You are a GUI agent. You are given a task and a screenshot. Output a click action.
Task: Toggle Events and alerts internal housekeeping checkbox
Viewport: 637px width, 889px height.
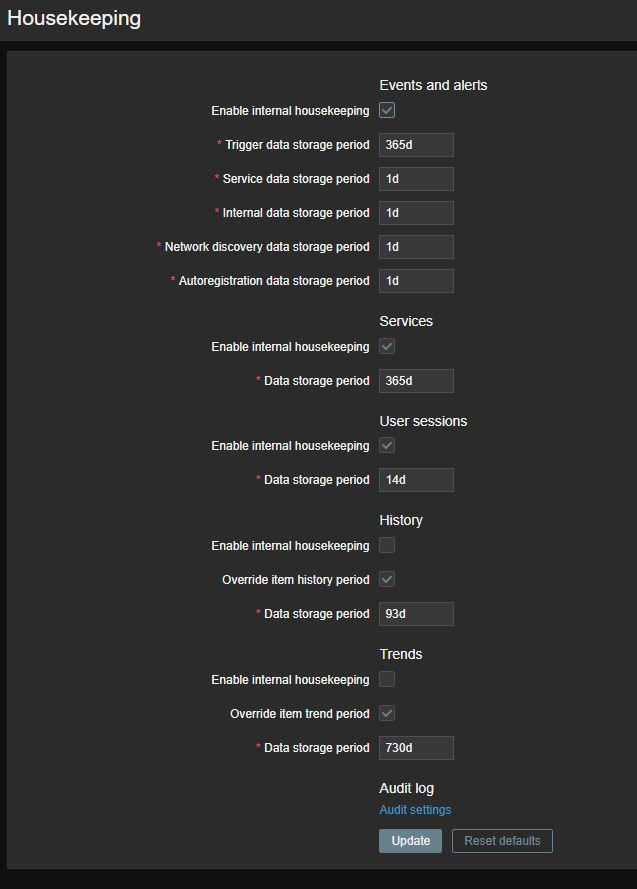pyautogui.click(x=387, y=111)
